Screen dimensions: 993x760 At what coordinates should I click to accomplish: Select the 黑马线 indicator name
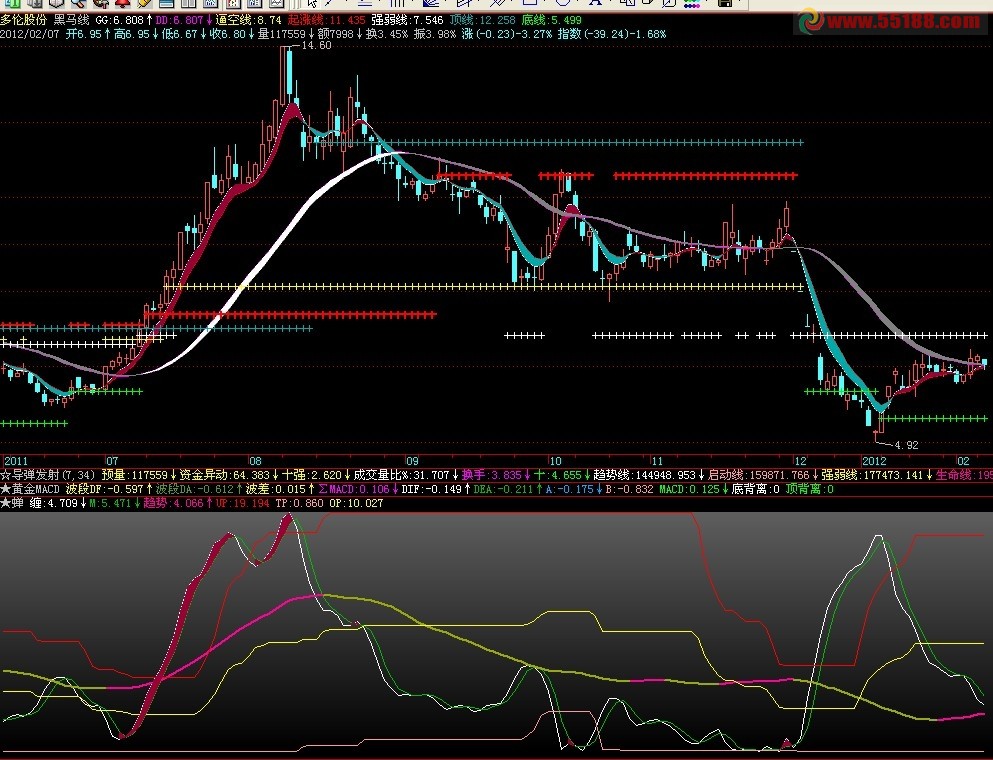(72, 20)
